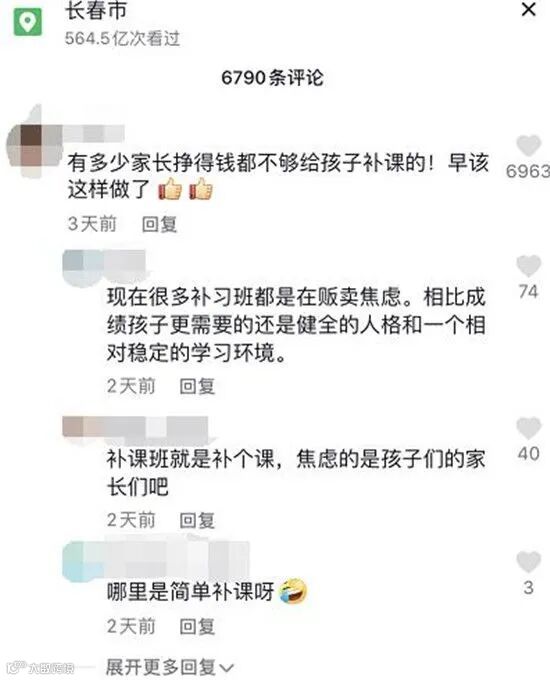Screen dimensions: 550x680
Task: Tap heart on 哪里是简单补课呀 comment
Action: click(528, 562)
